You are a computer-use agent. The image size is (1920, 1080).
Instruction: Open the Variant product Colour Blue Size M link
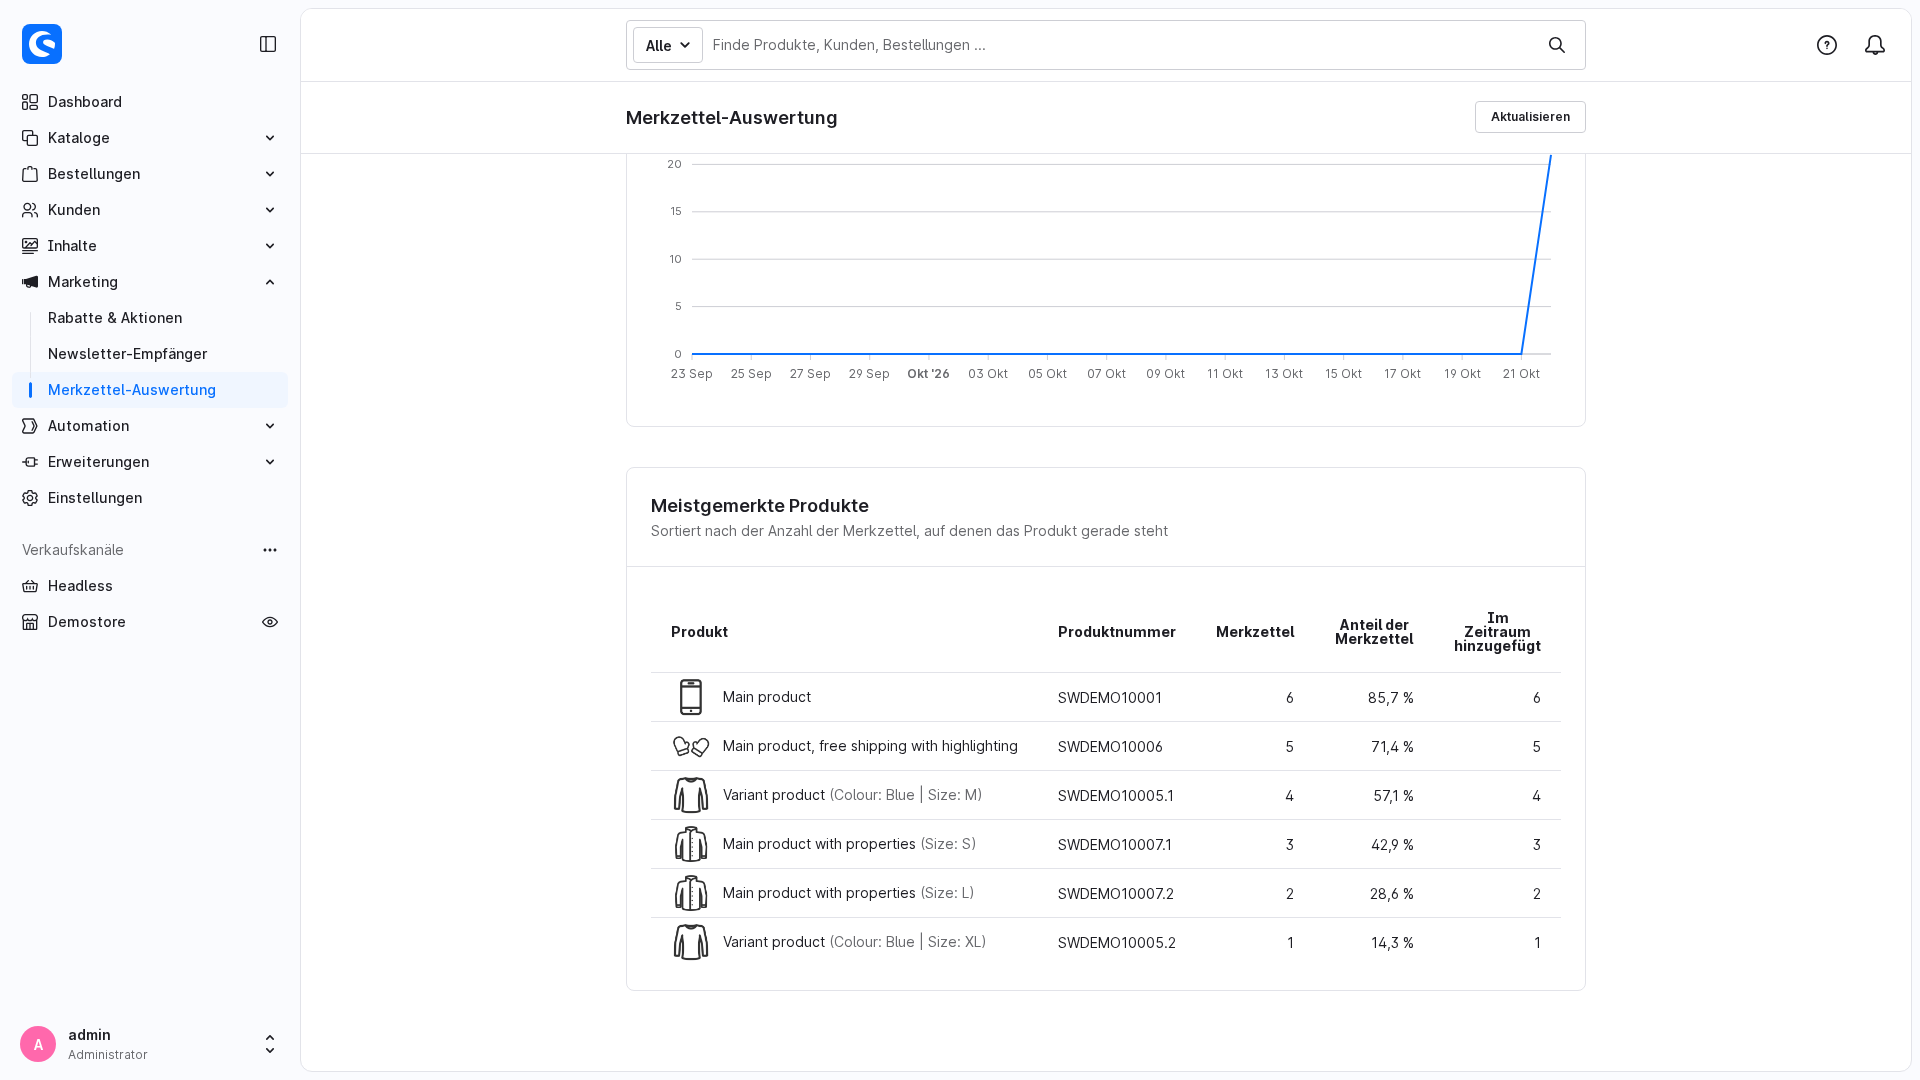(x=852, y=795)
